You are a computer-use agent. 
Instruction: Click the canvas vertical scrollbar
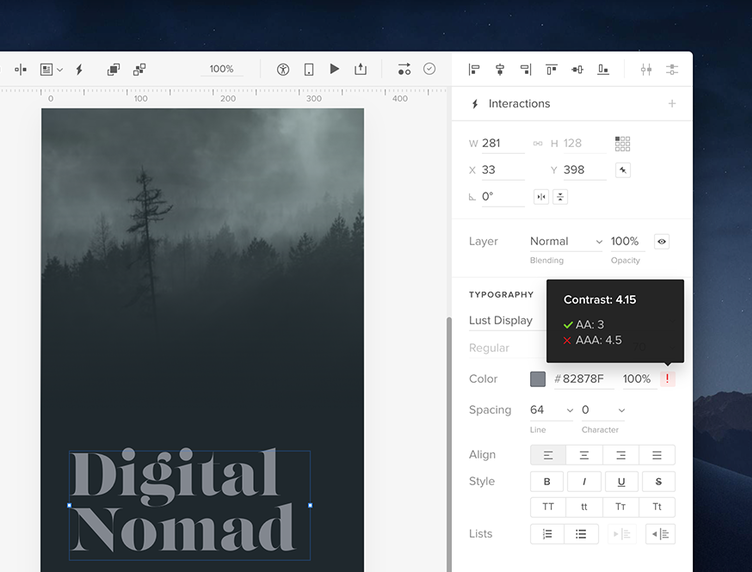pyautogui.click(x=449, y=444)
